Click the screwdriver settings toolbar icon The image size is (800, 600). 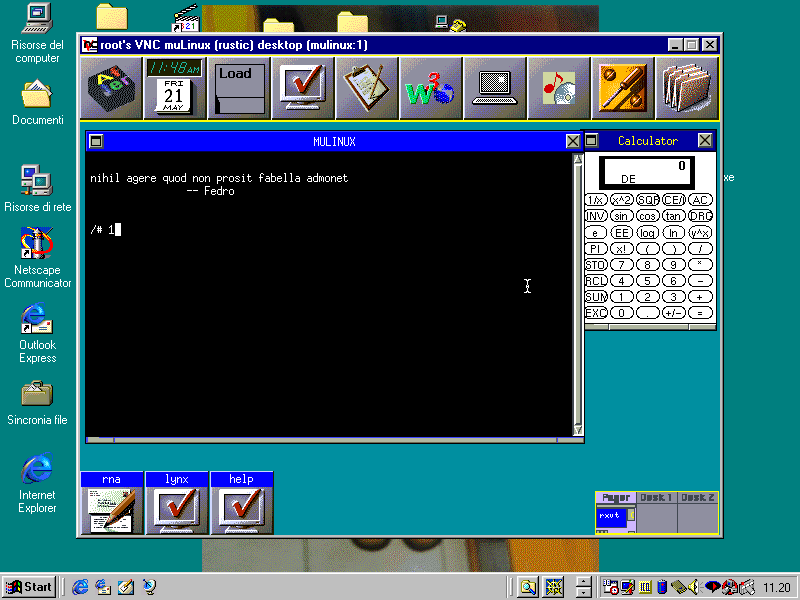(x=622, y=87)
